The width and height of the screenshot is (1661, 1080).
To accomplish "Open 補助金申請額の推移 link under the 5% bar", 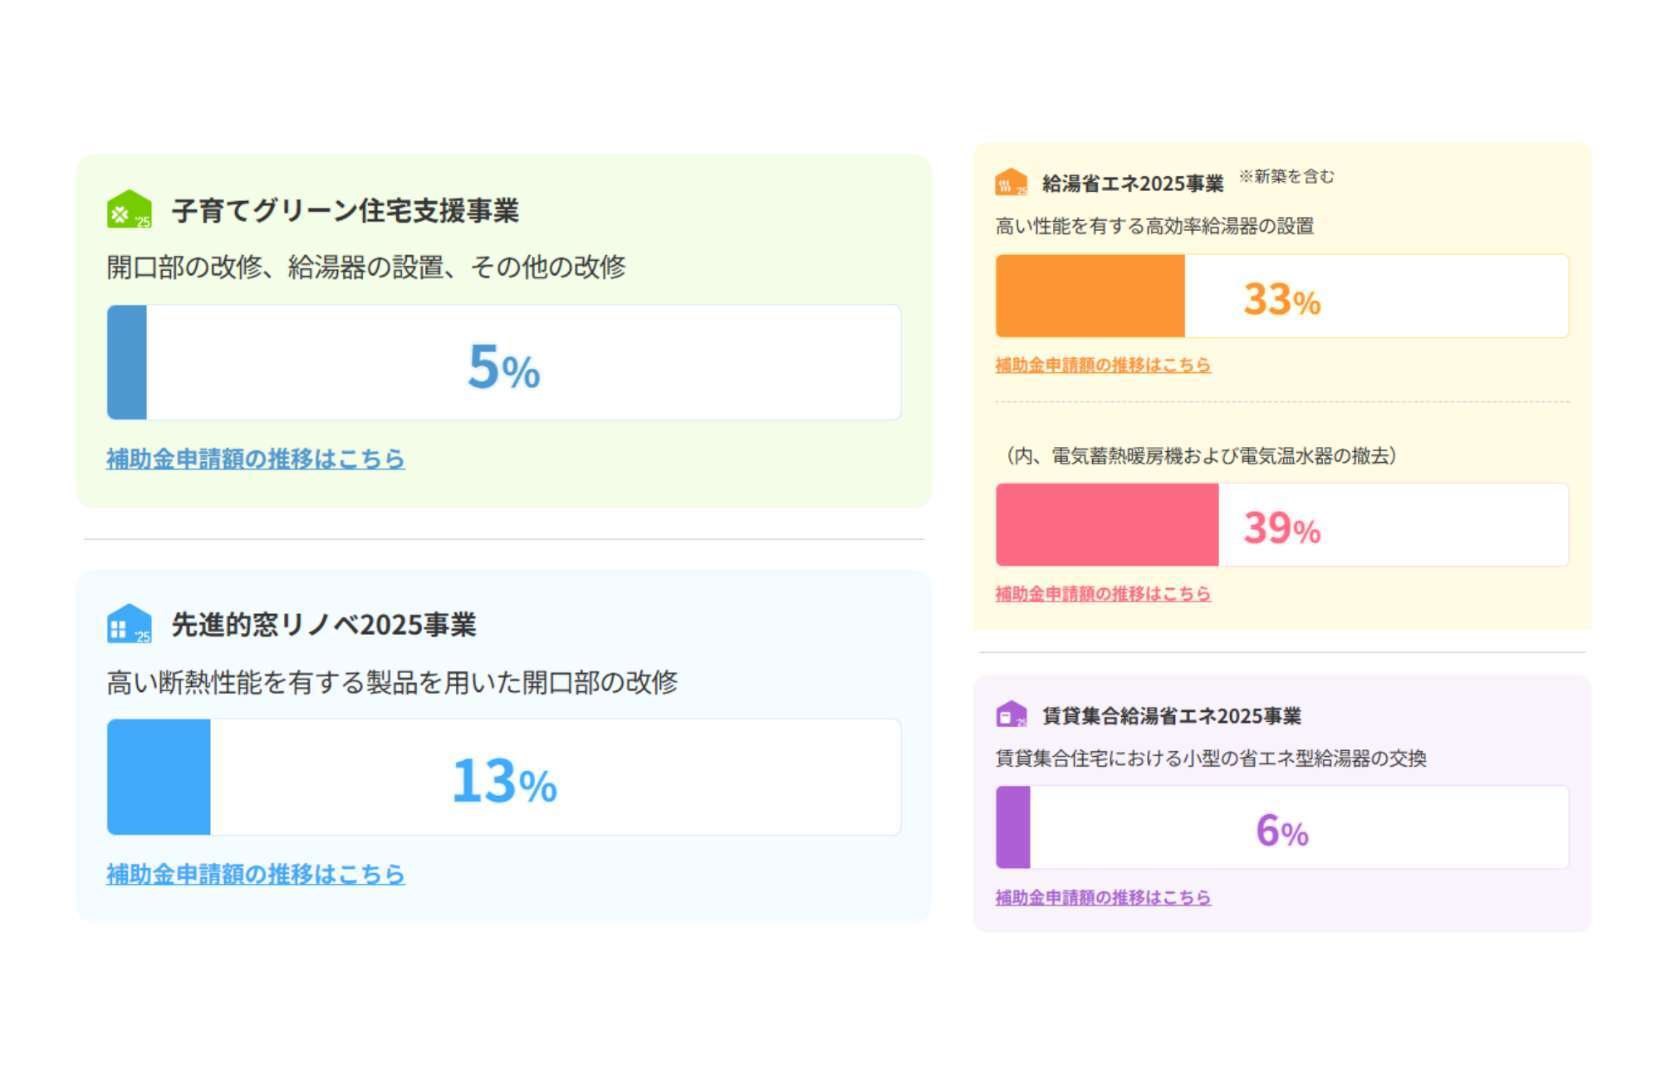I will click(x=255, y=459).
